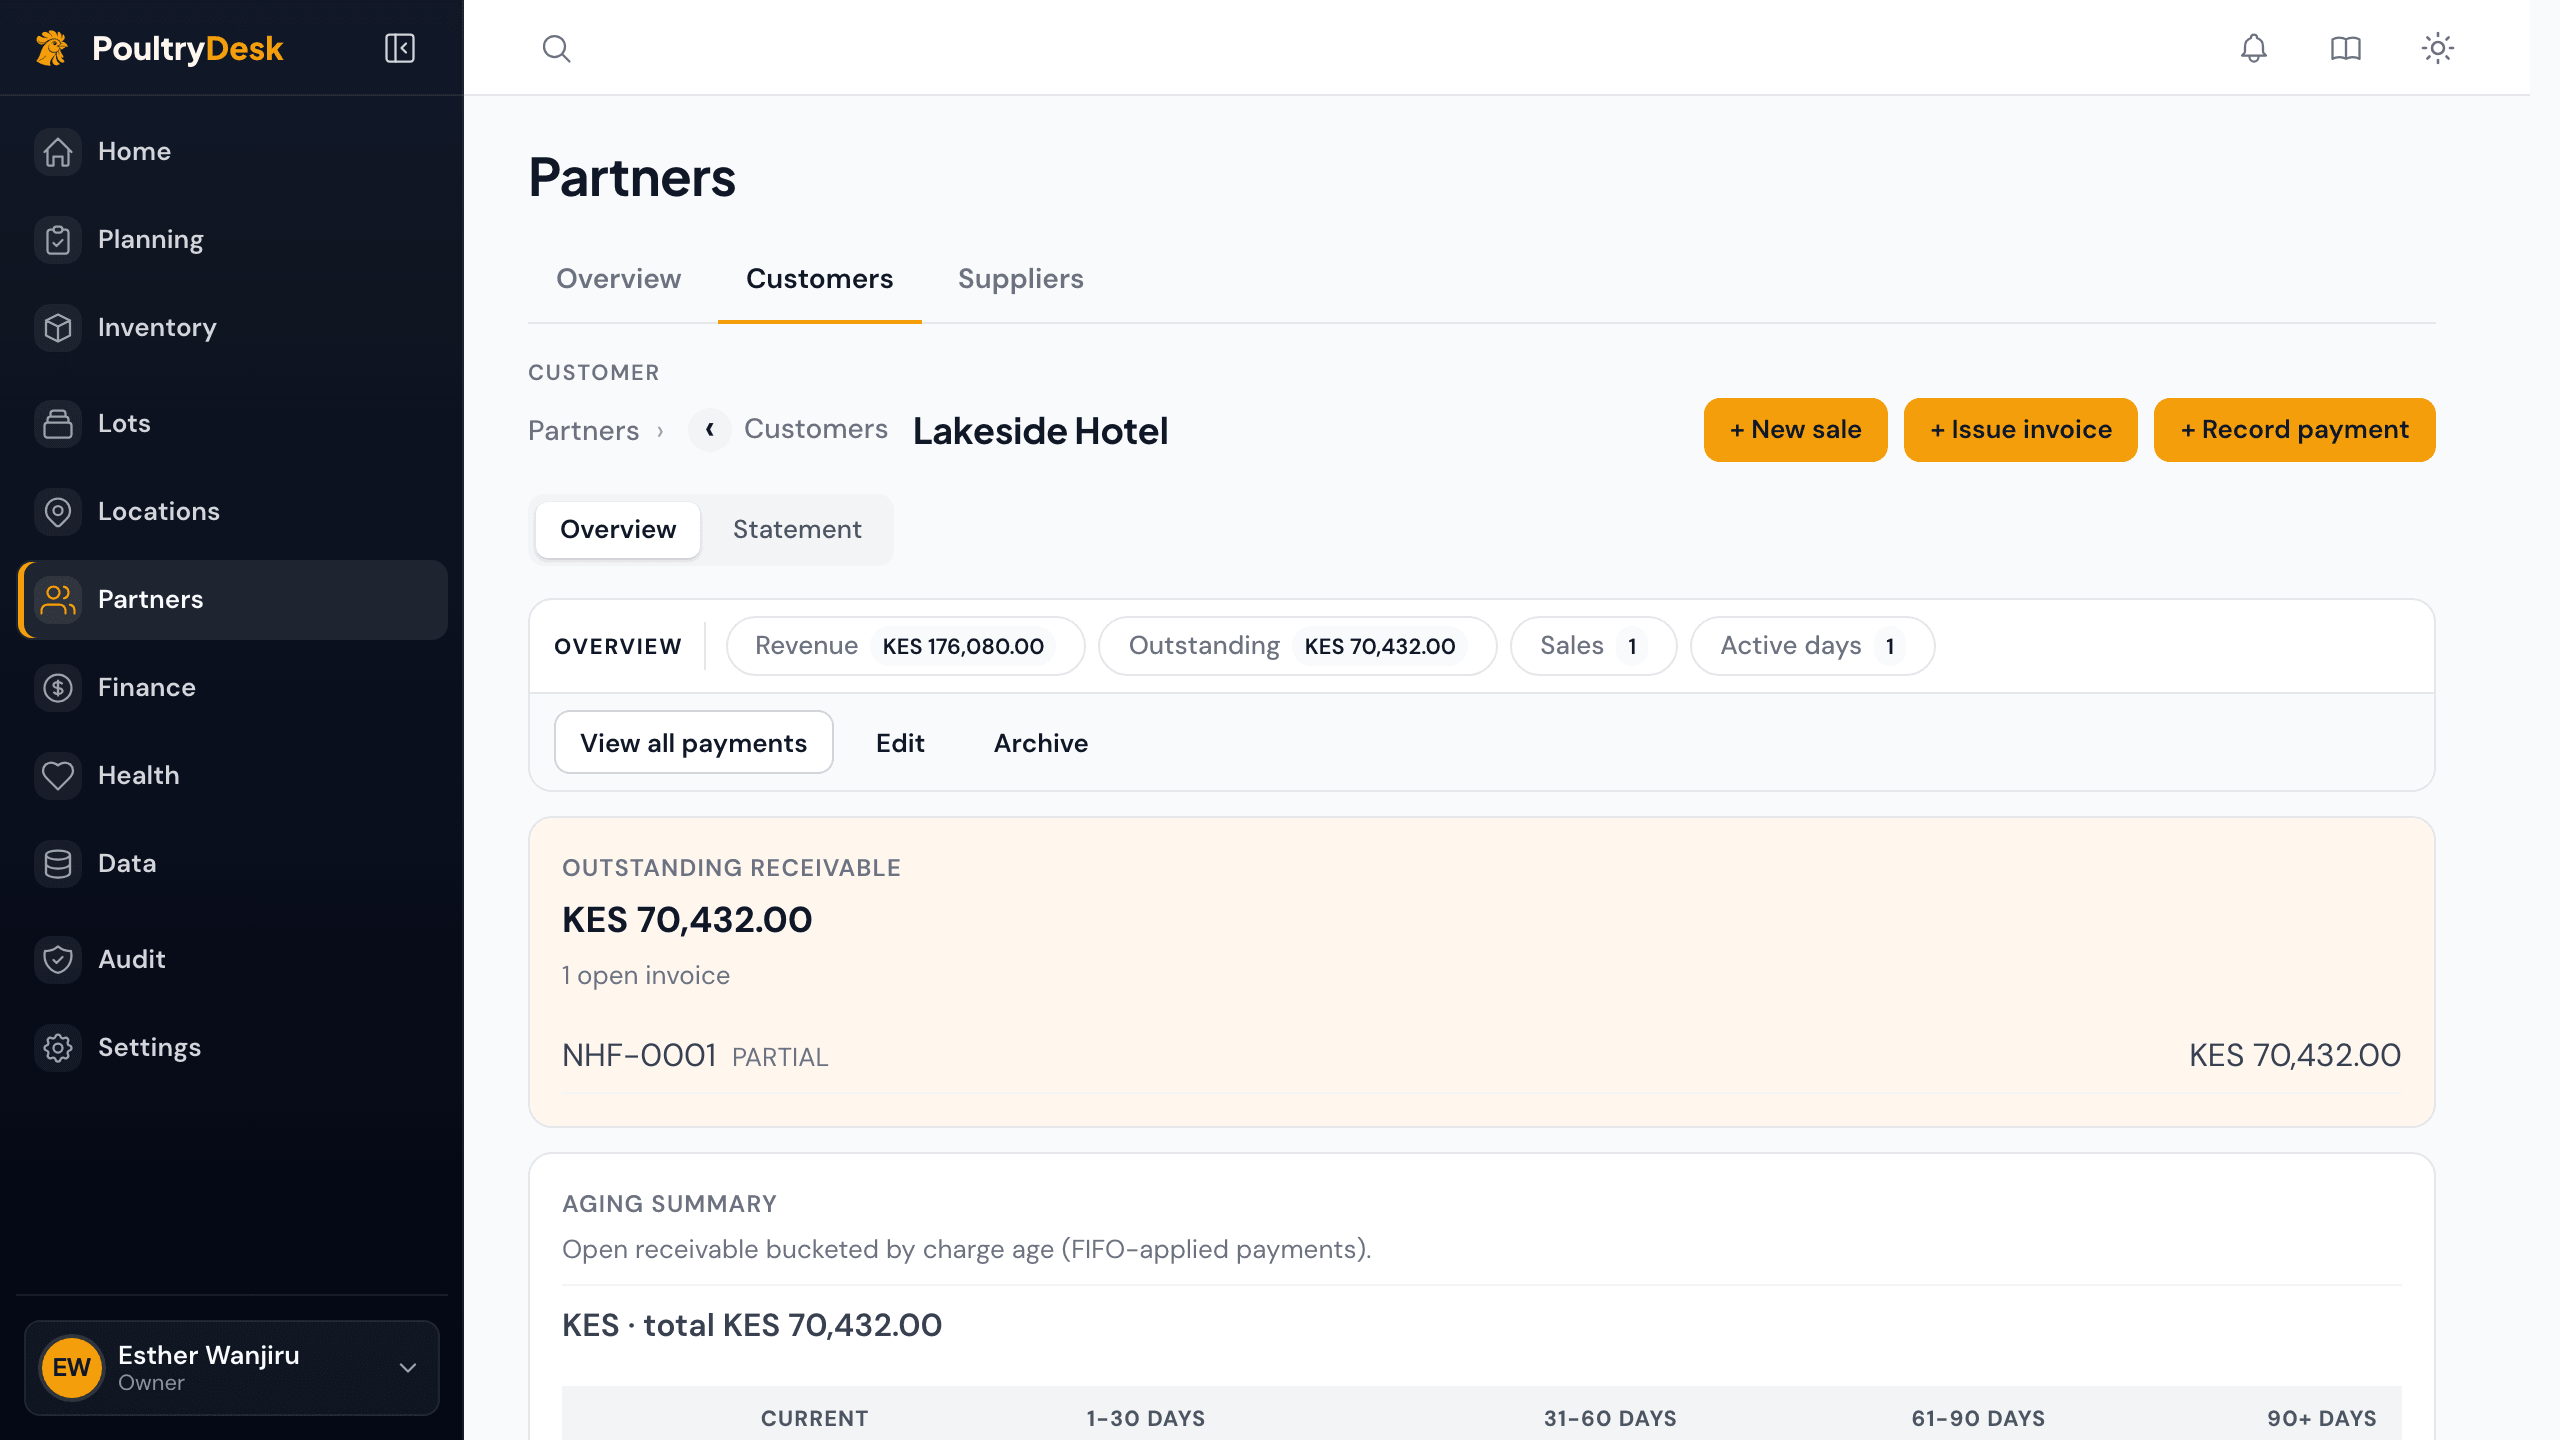This screenshot has height=1440, width=2560.
Task: Go to Home in sidebar
Action: (232, 151)
